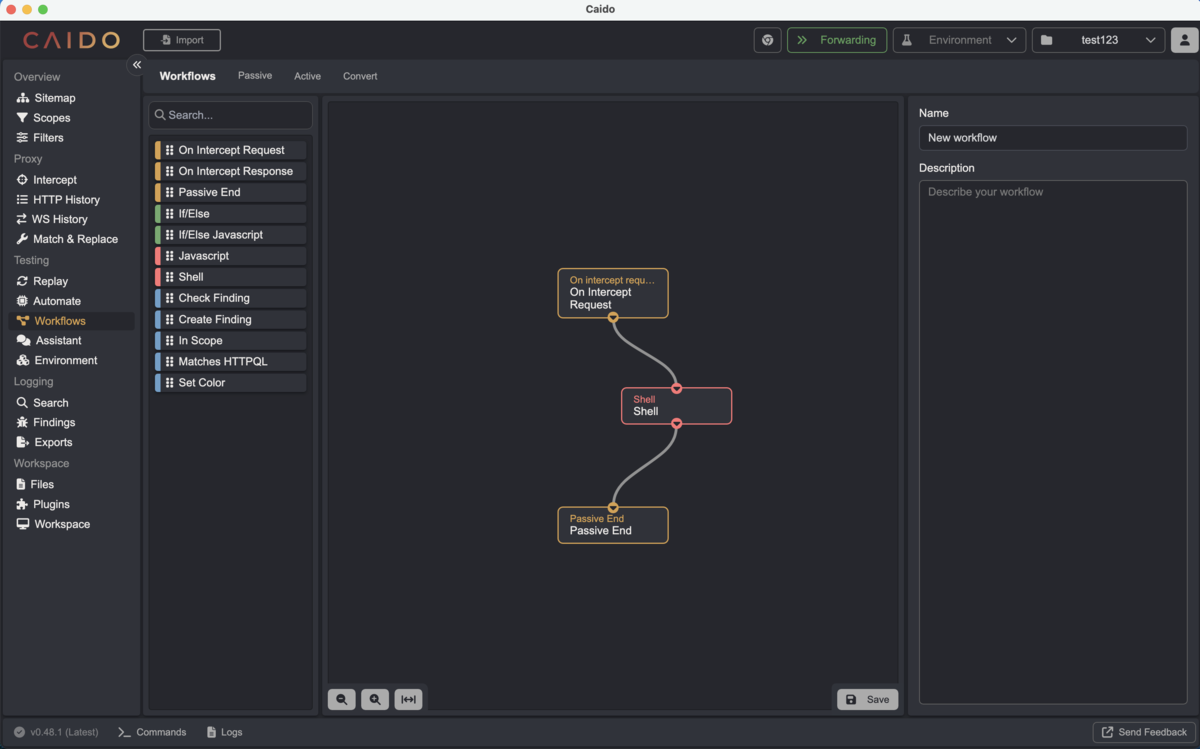
Task: Click the Workspace monitor icon
Action: [23, 524]
